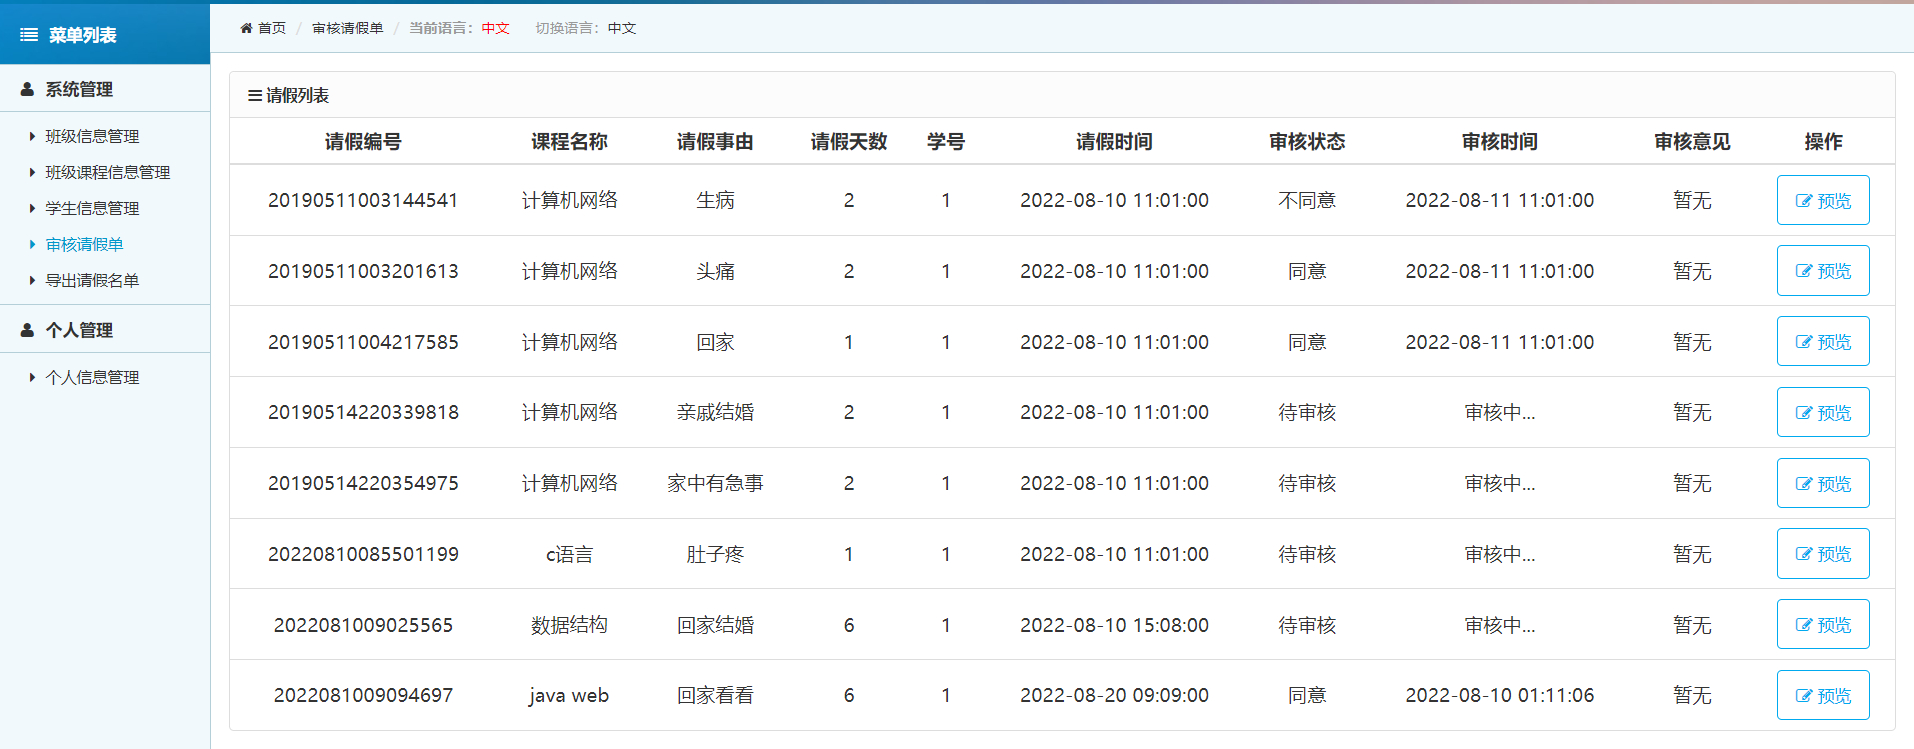Click leave time 2022-08-10 15:08:00

pyautogui.click(x=1114, y=625)
